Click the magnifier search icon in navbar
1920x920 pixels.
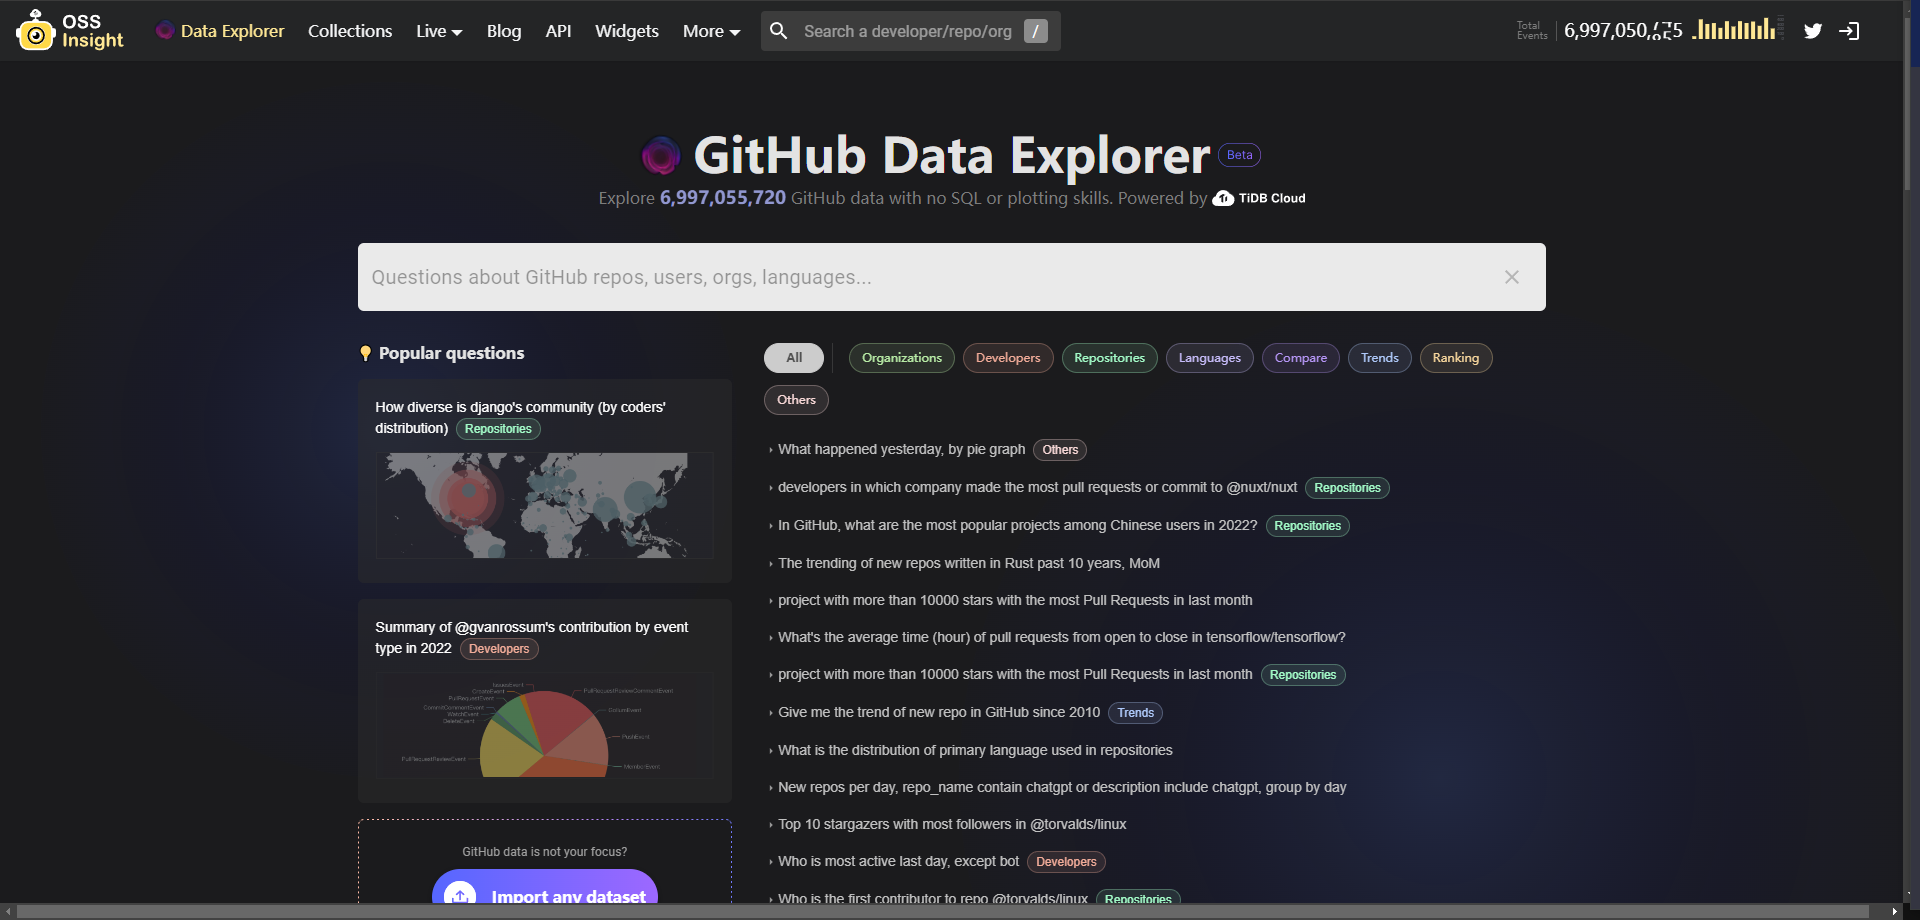pos(779,31)
